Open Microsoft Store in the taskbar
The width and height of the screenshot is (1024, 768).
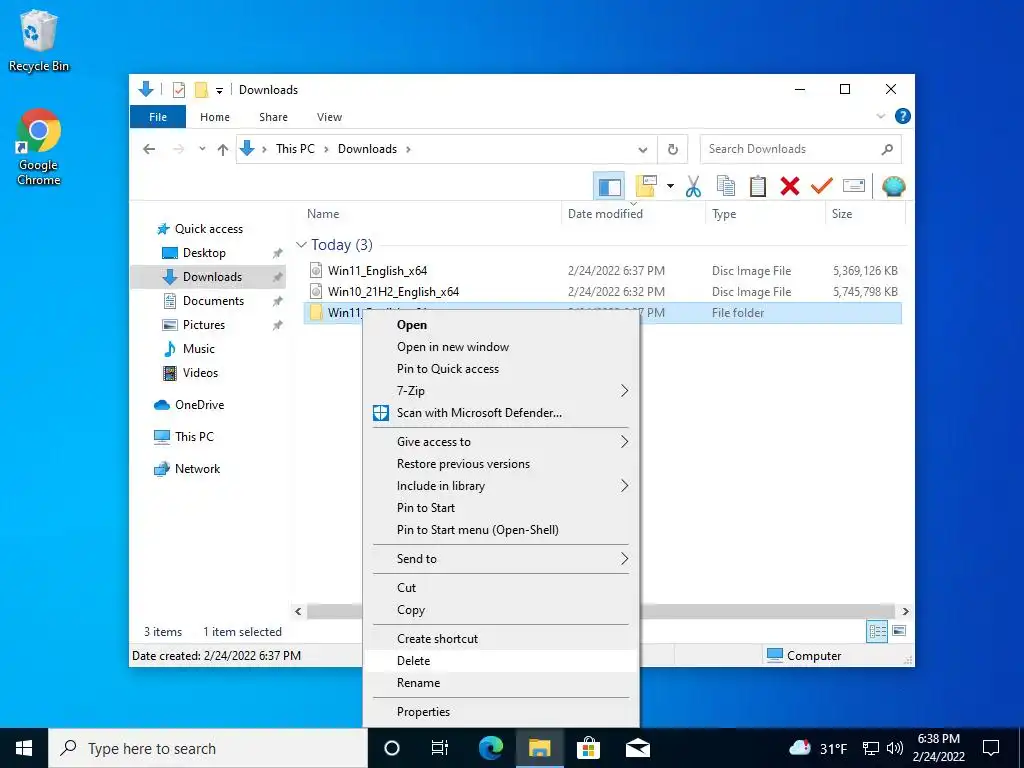point(588,748)
